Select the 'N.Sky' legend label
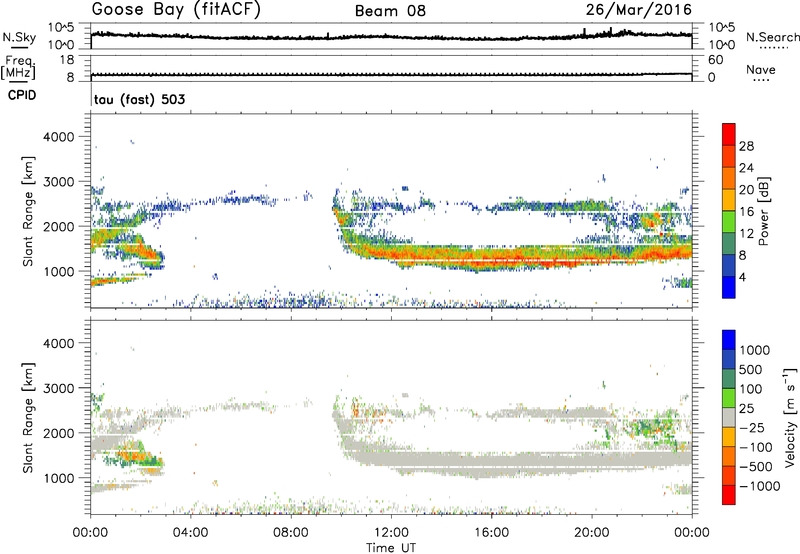The width and height of the screenshot is (800, 554). (x=19, y=37)
